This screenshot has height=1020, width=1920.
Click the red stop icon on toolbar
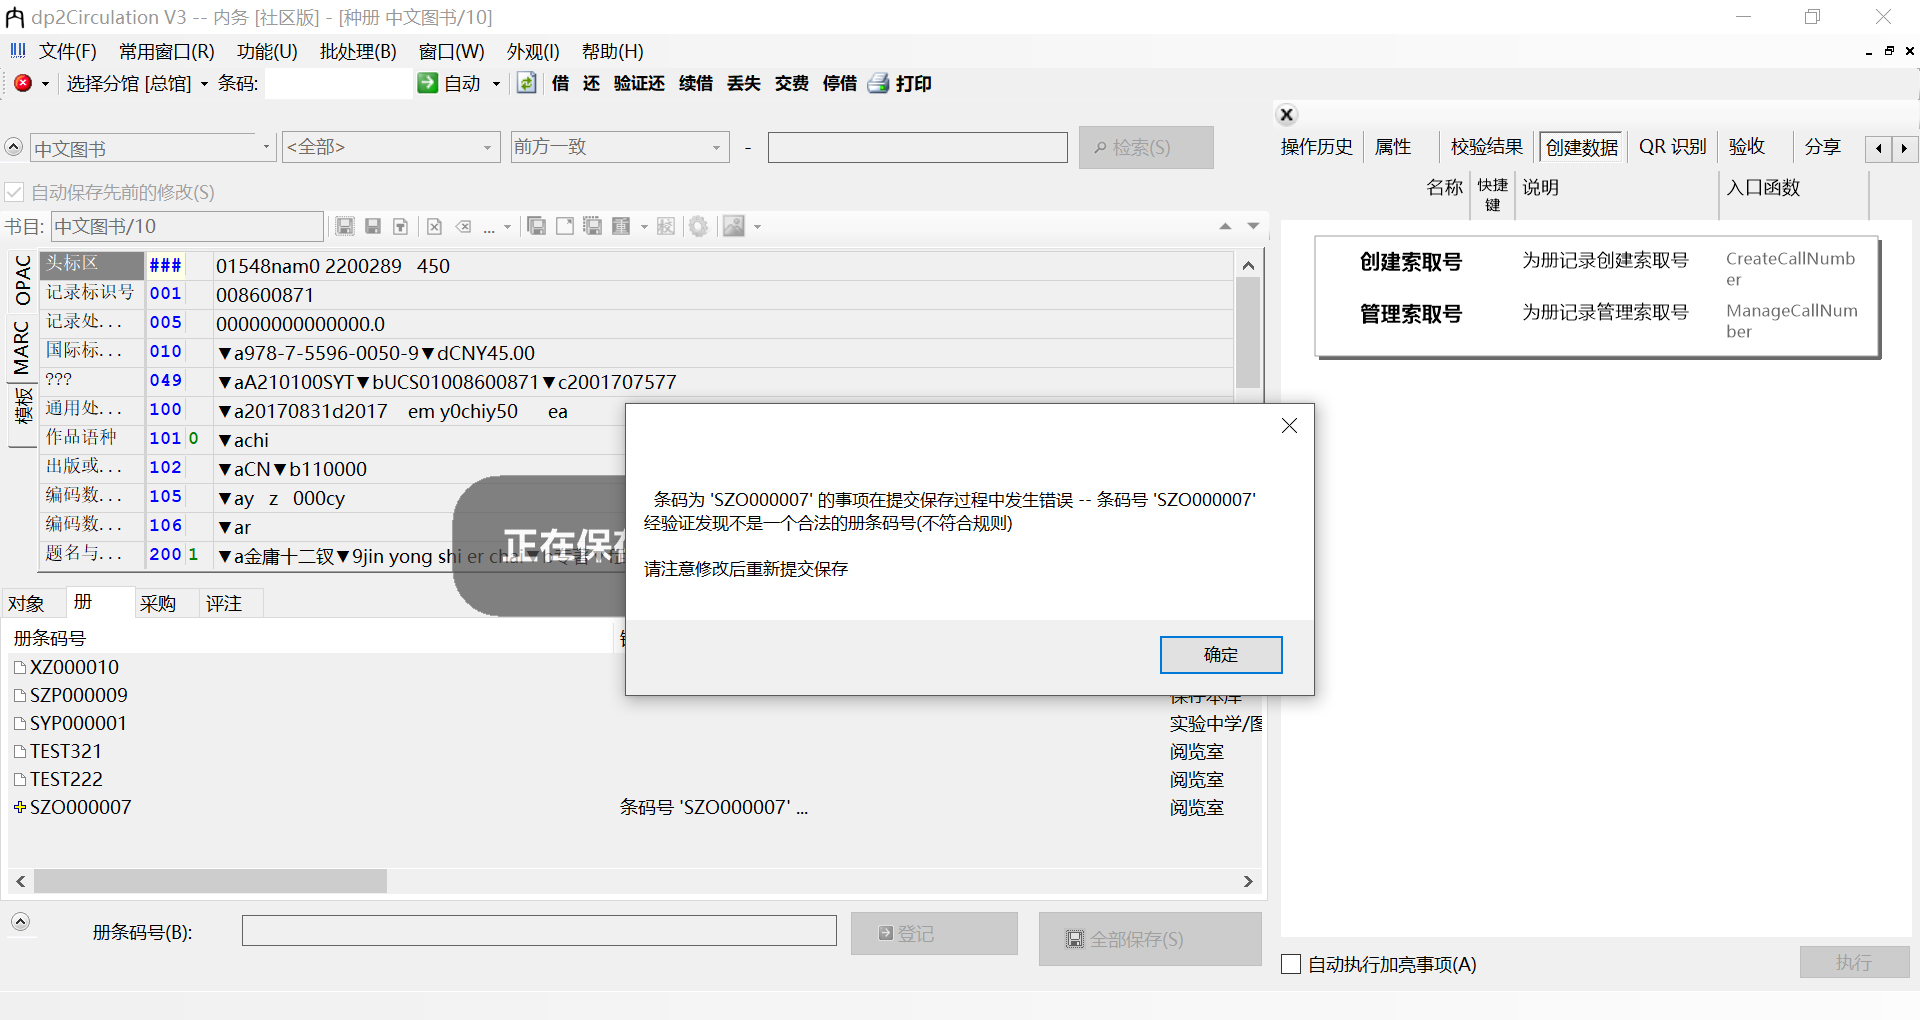coord(23,84)
